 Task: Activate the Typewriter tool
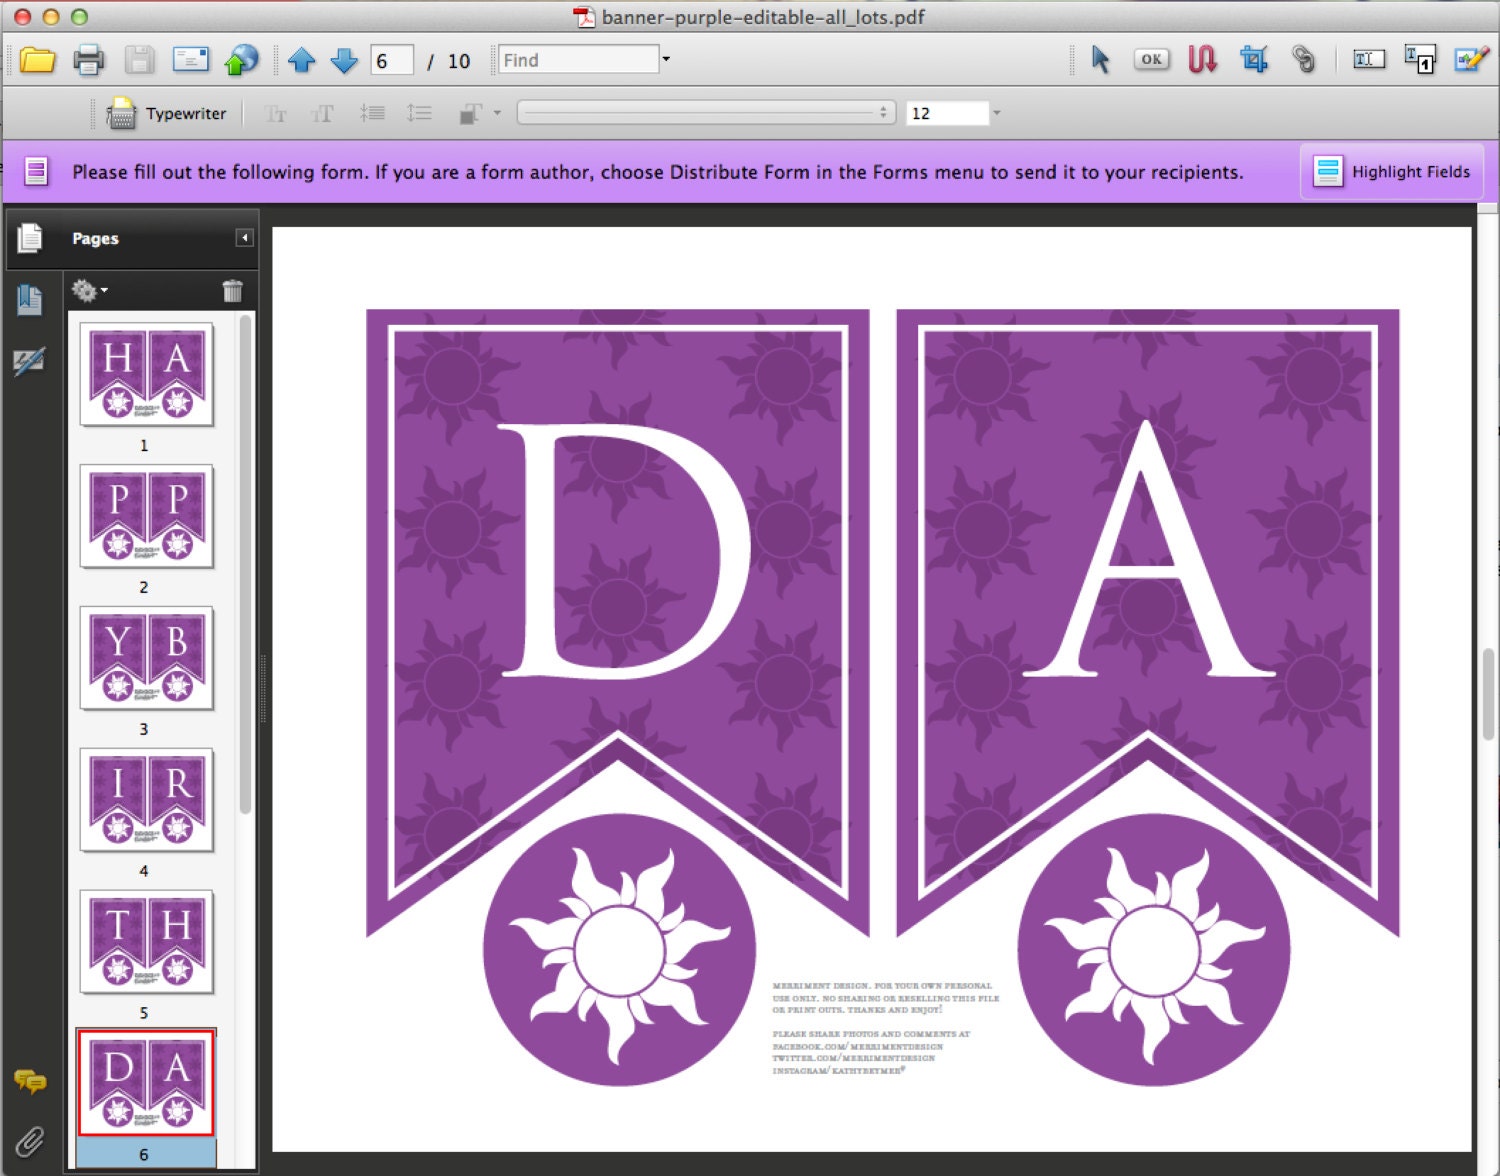[167, 113]
